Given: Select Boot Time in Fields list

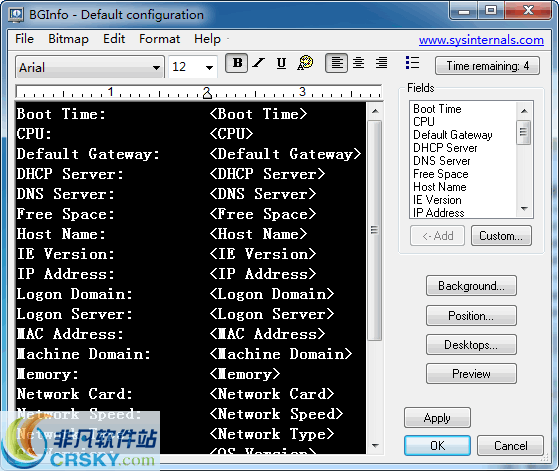Looking at the screenshot, I should coord(437,109).
